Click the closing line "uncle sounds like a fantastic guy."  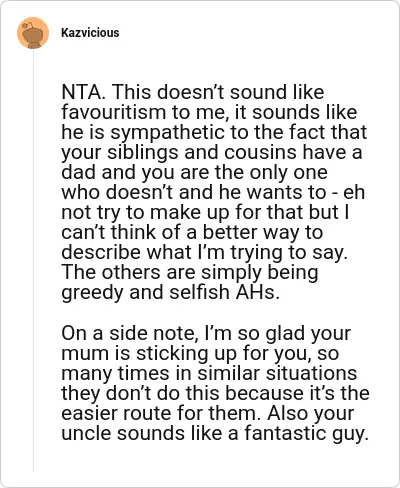coord(215,433)
